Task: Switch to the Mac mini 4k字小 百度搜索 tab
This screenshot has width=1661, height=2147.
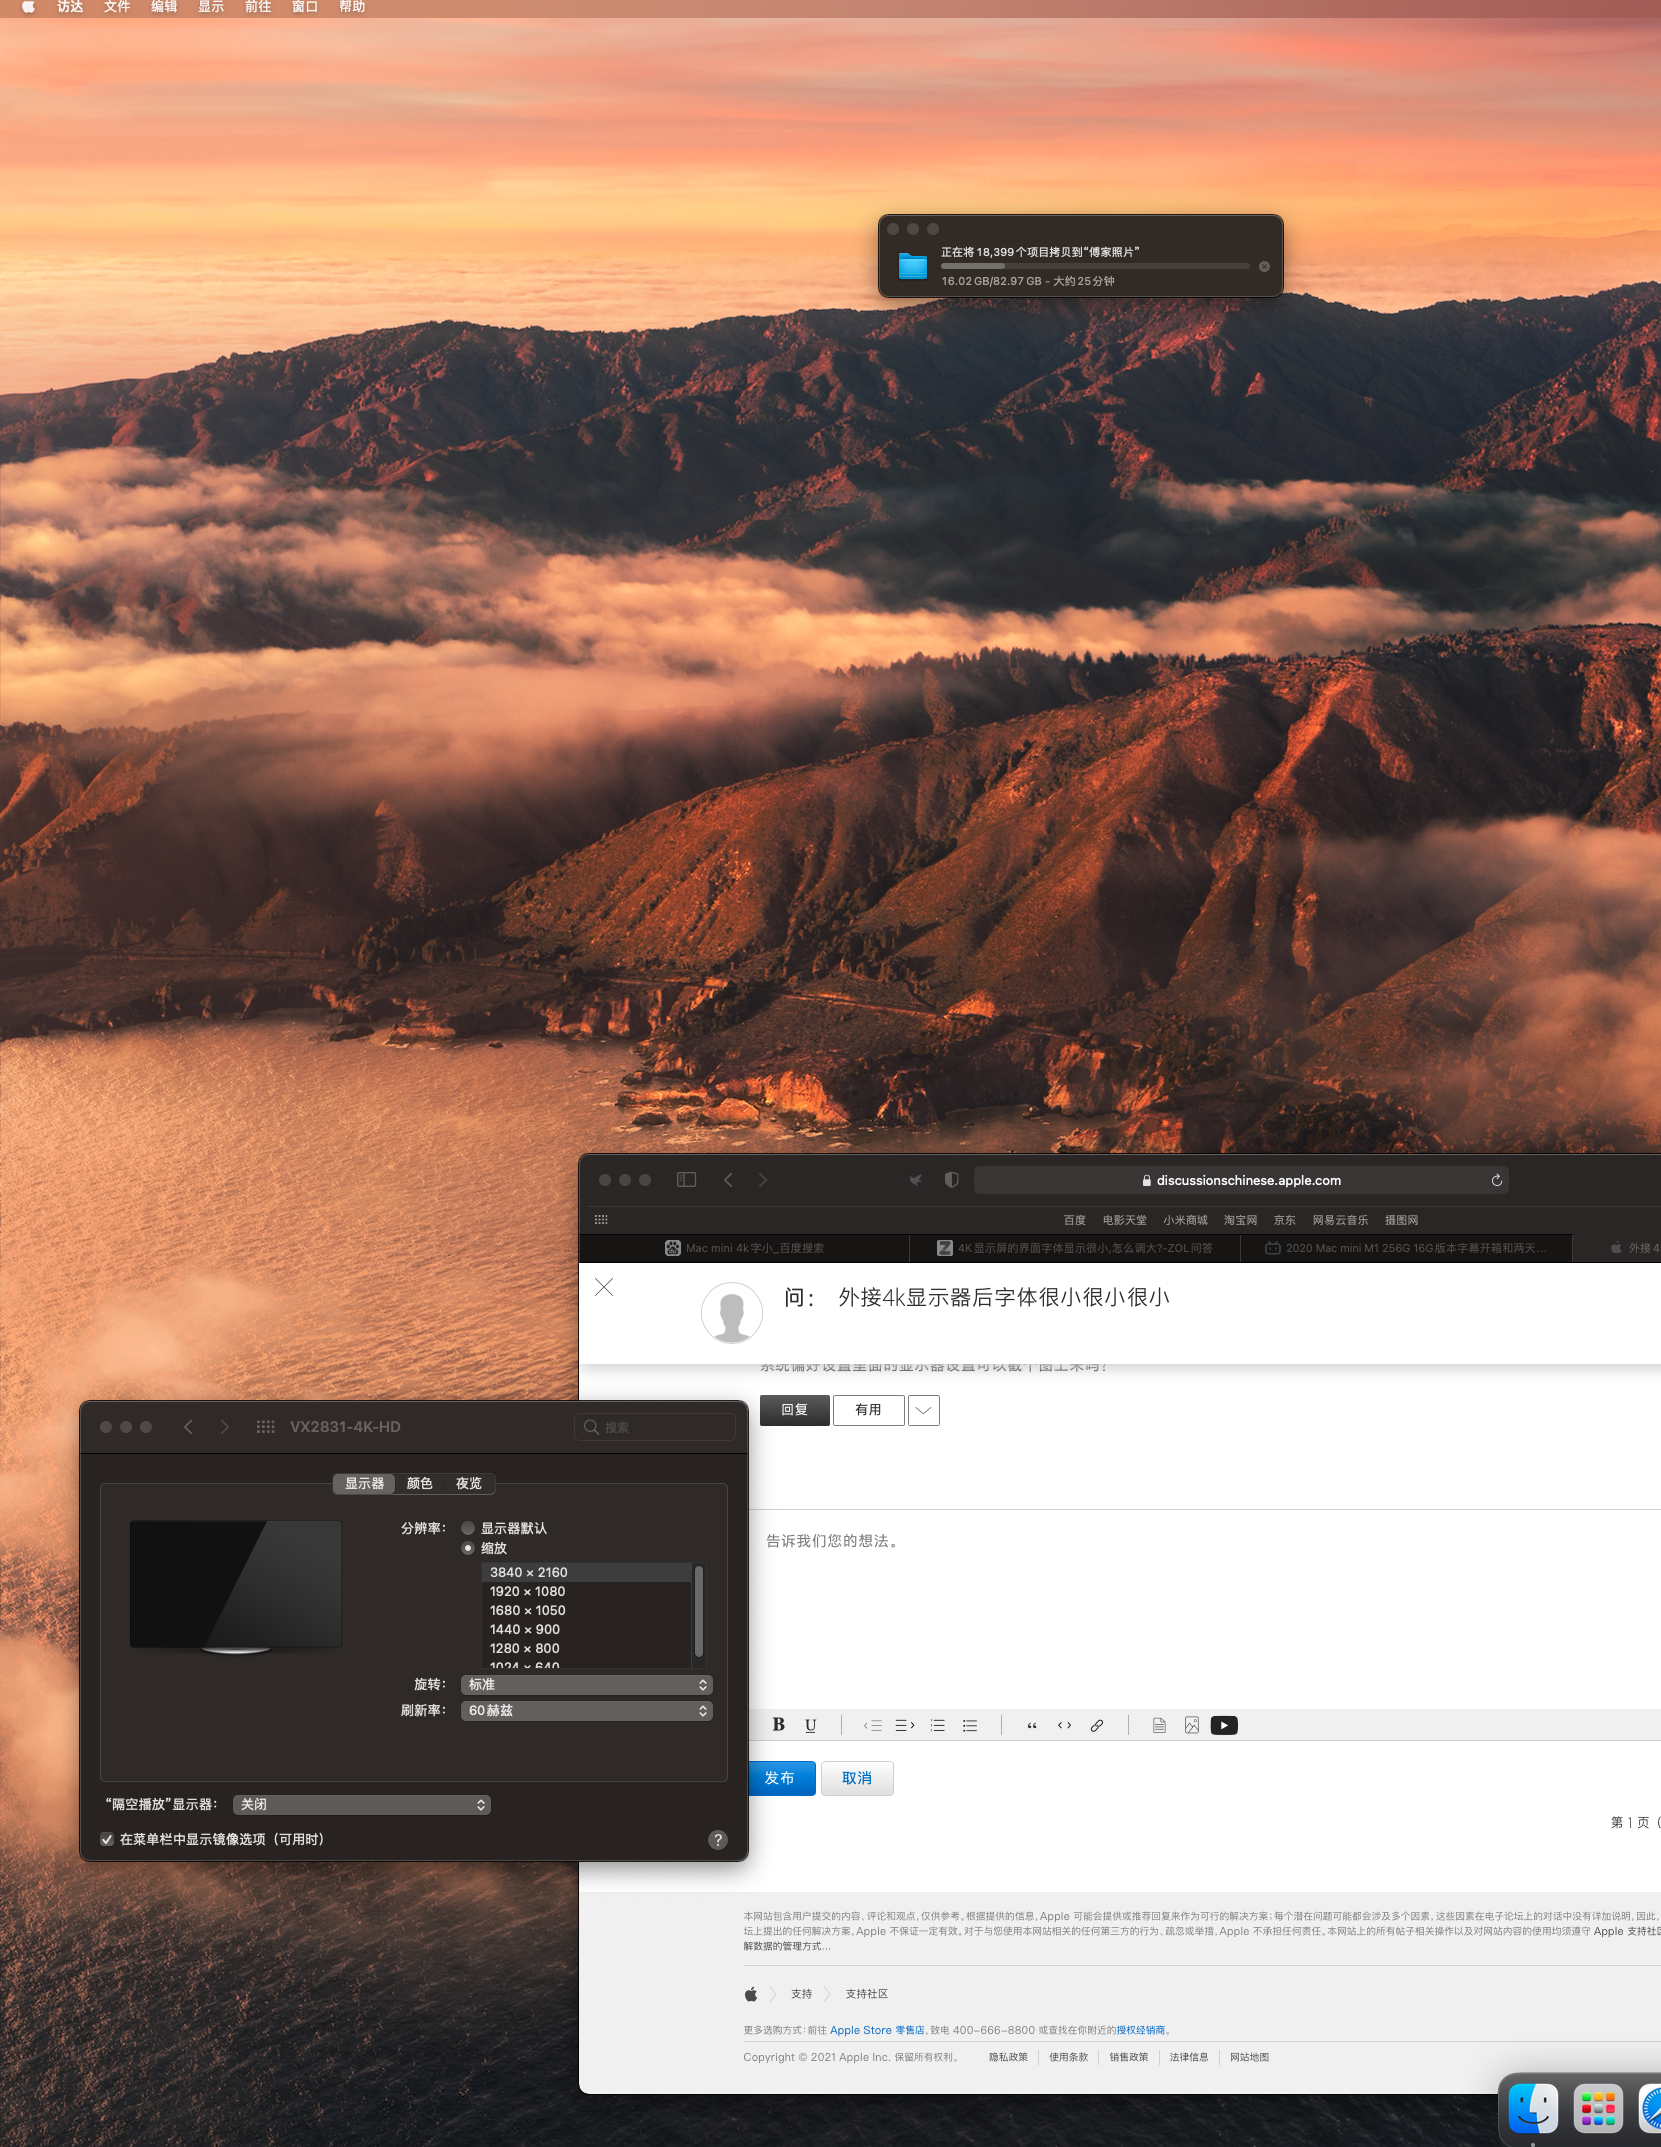Action: [x=744, y=1248]
